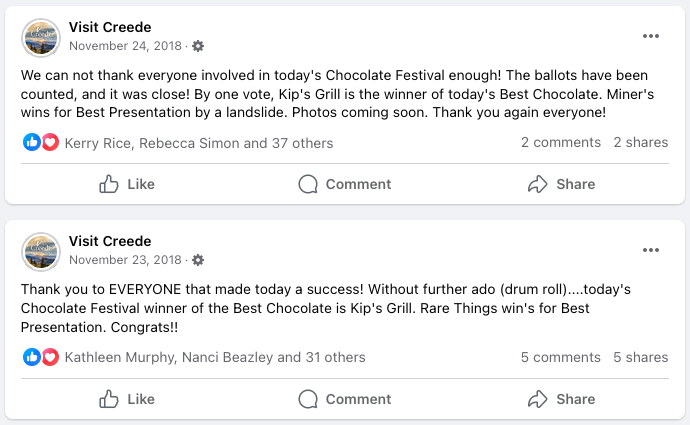Open the Visit Creede page name on the first post
The width and height of the screenshot is (690, 425).
(x=110, y=27)
